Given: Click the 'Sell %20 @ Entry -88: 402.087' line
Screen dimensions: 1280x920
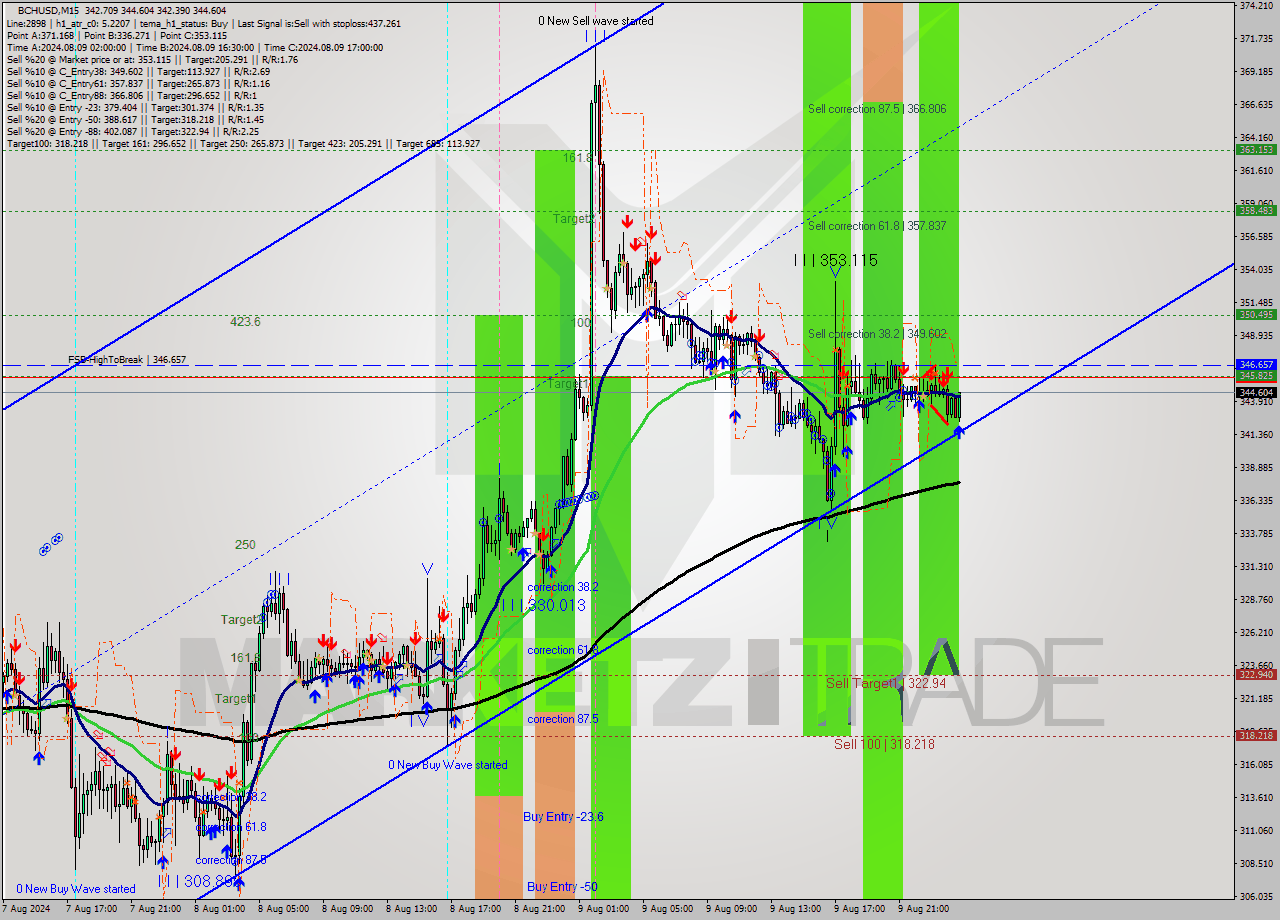Looking at the screenshot, I should coord(132,132).
